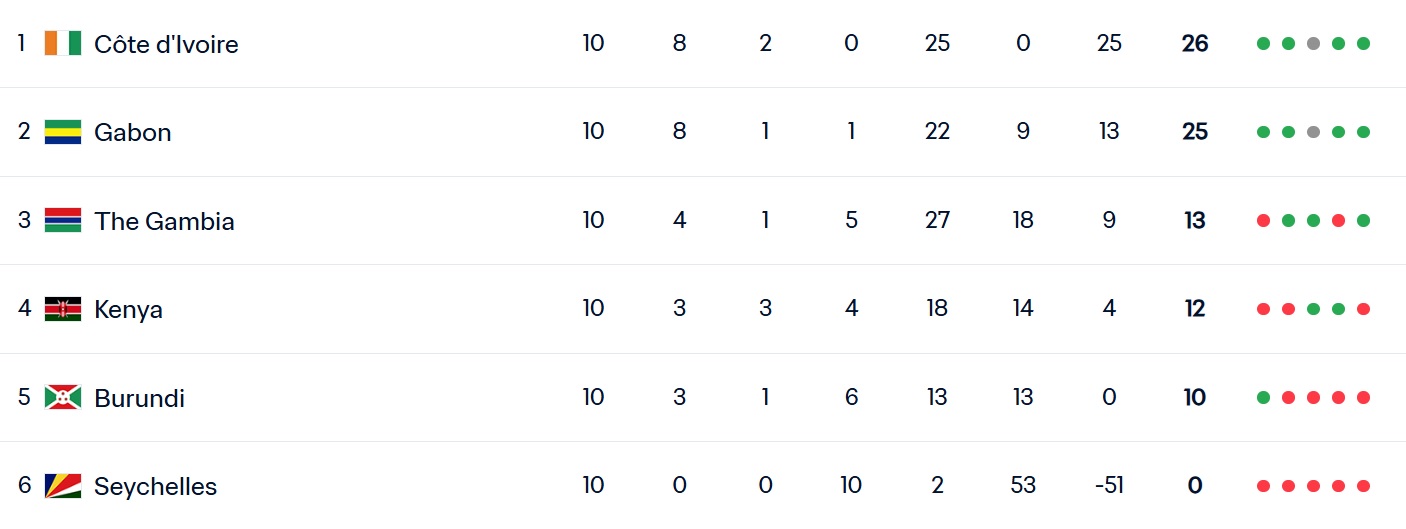The image size is (1406, 529).
Task: Click the Gabon flag icon
Action: [63, 132]
